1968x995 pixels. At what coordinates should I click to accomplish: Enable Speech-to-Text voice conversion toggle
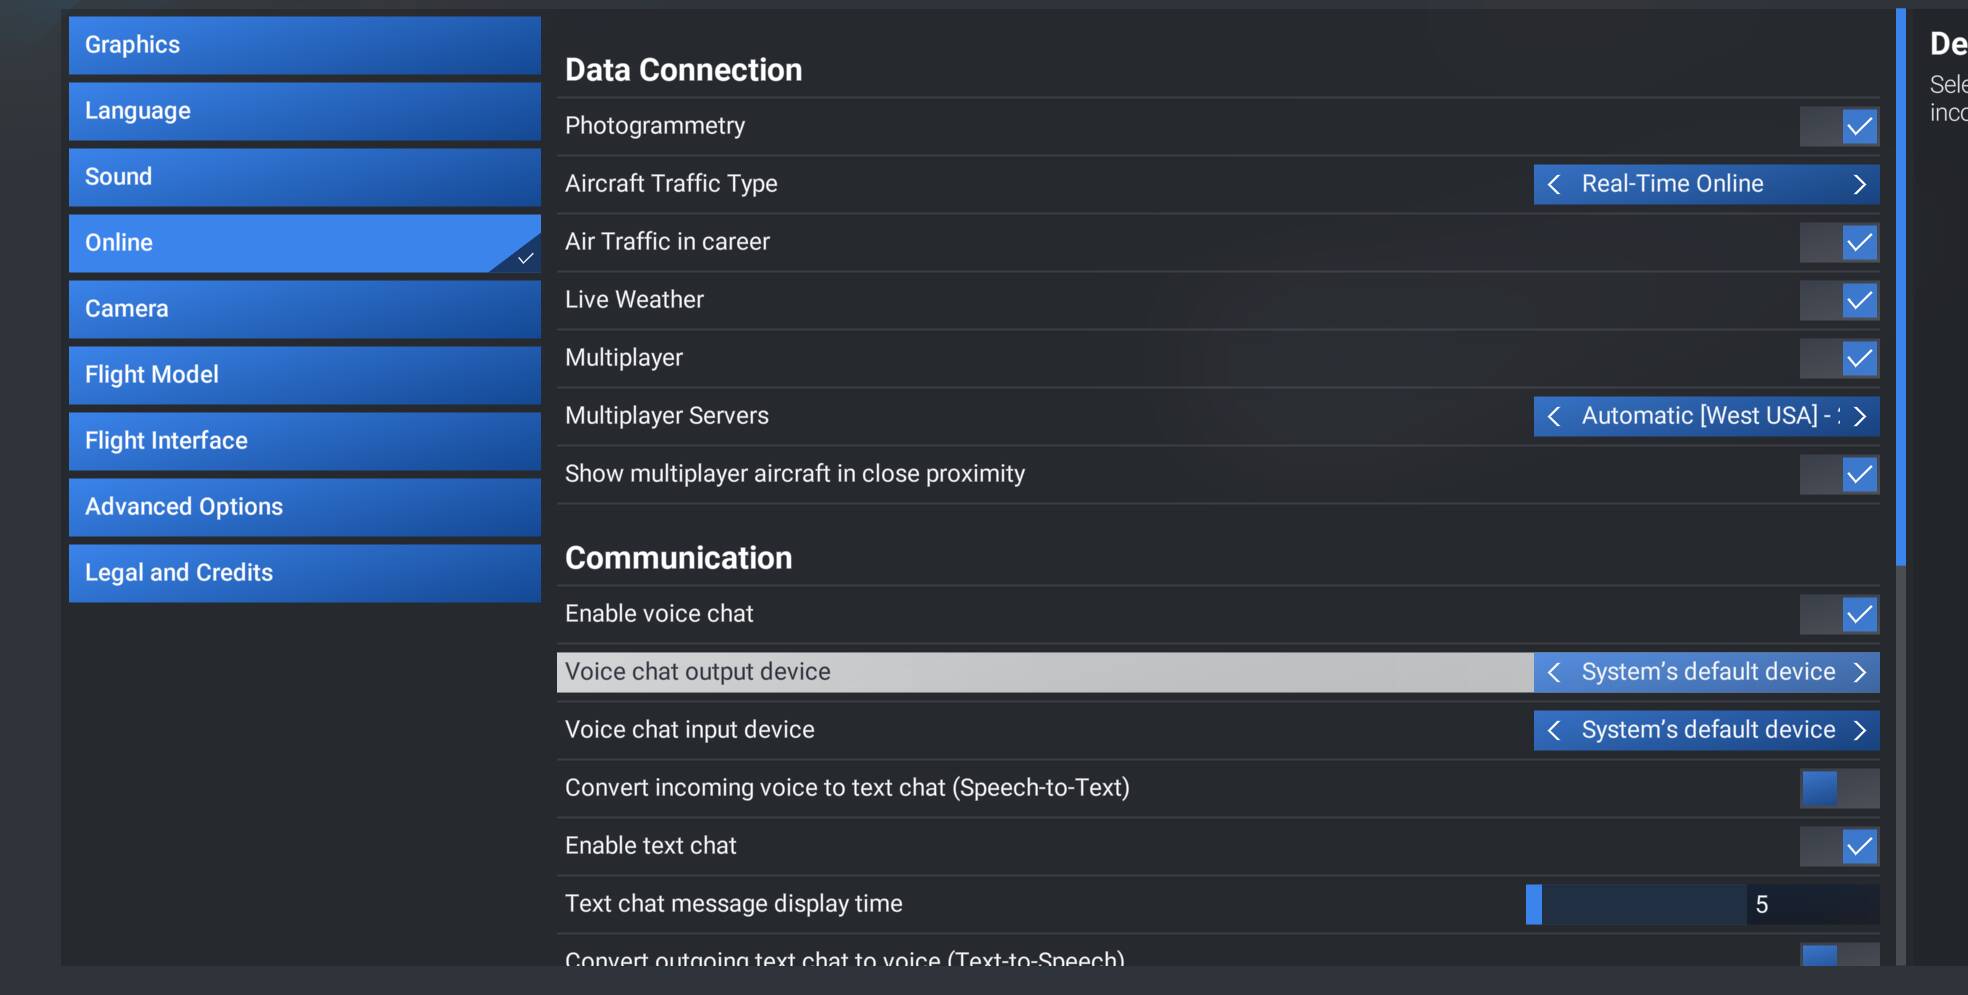pyautogui.click(x=1839, y=788)
